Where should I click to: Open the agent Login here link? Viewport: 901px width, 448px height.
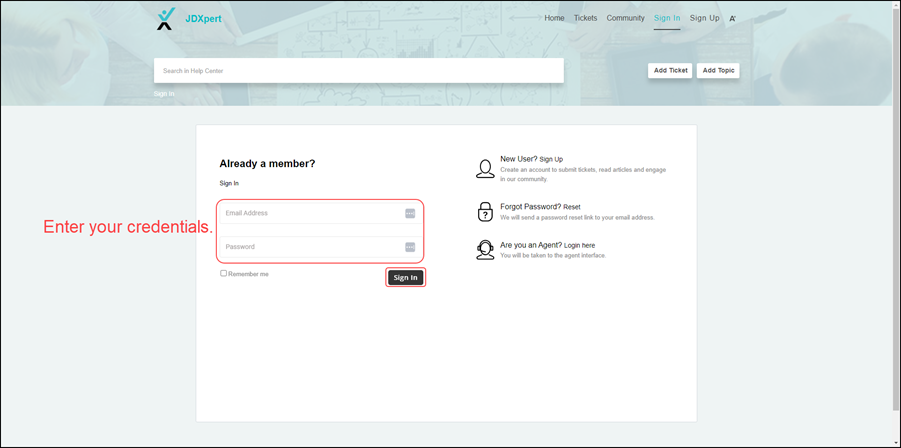579,245
